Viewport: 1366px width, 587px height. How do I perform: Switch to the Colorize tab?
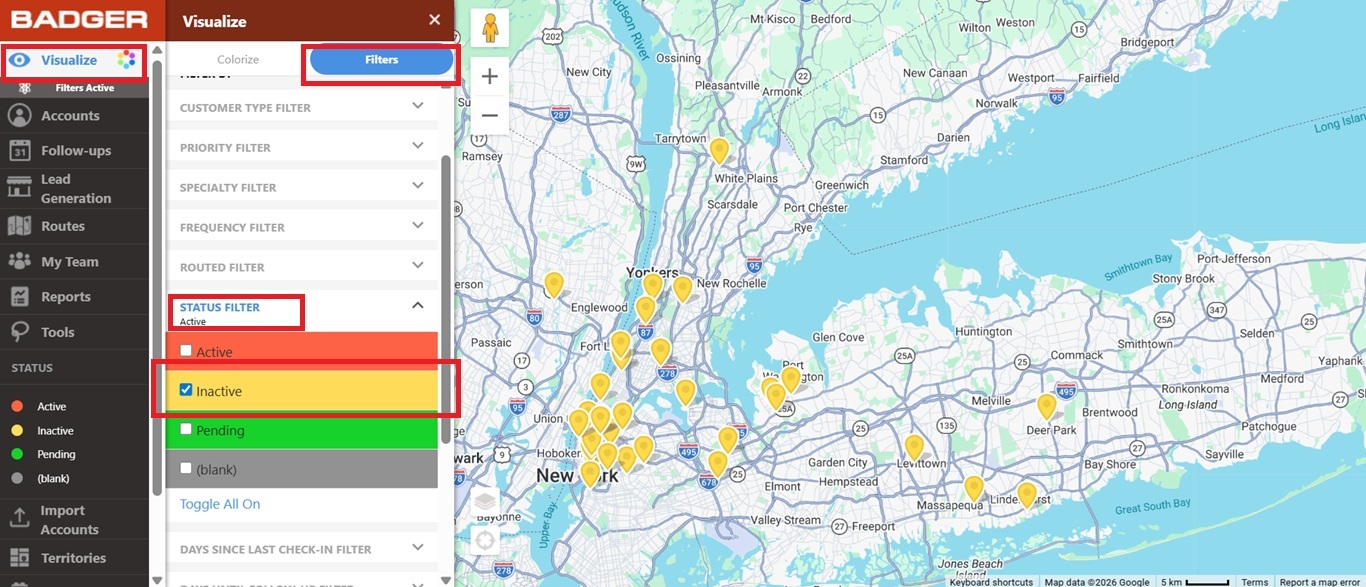click(x=238, y=60)
